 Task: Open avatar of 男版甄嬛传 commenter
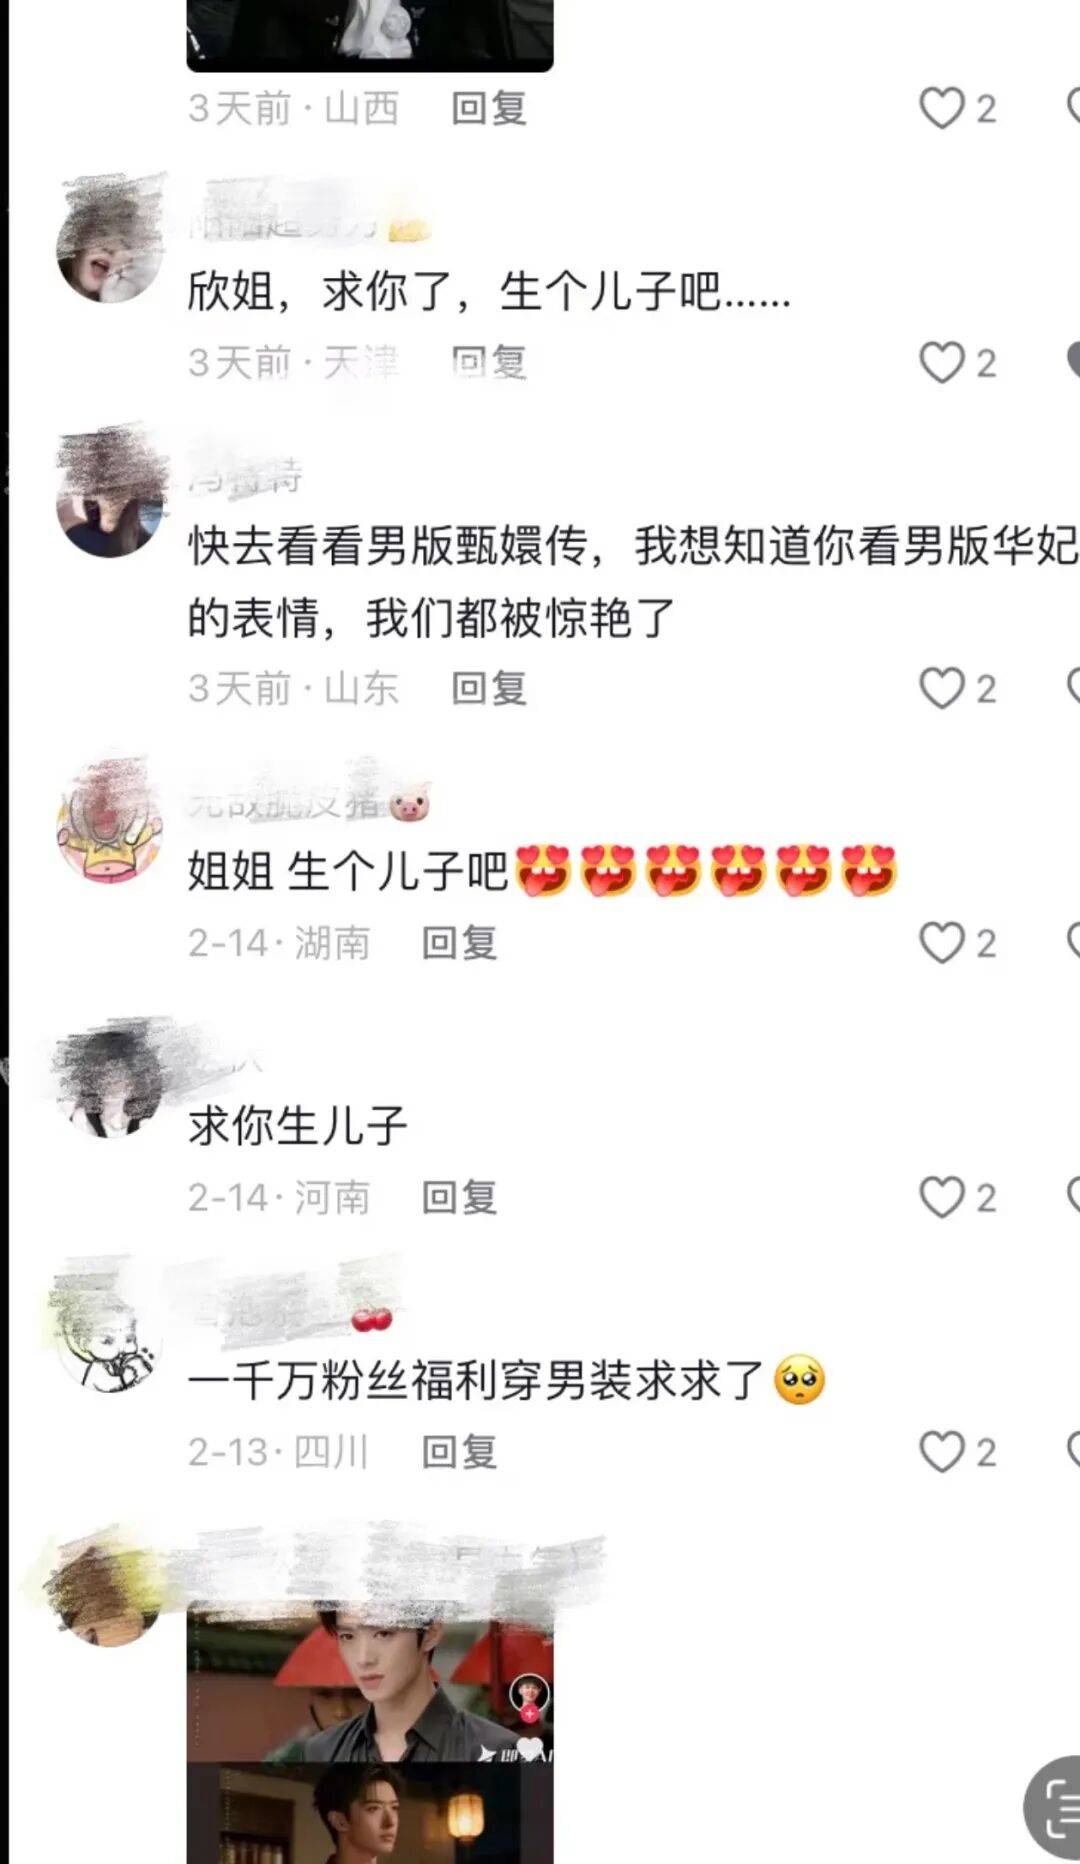click(x=109, y=502)
